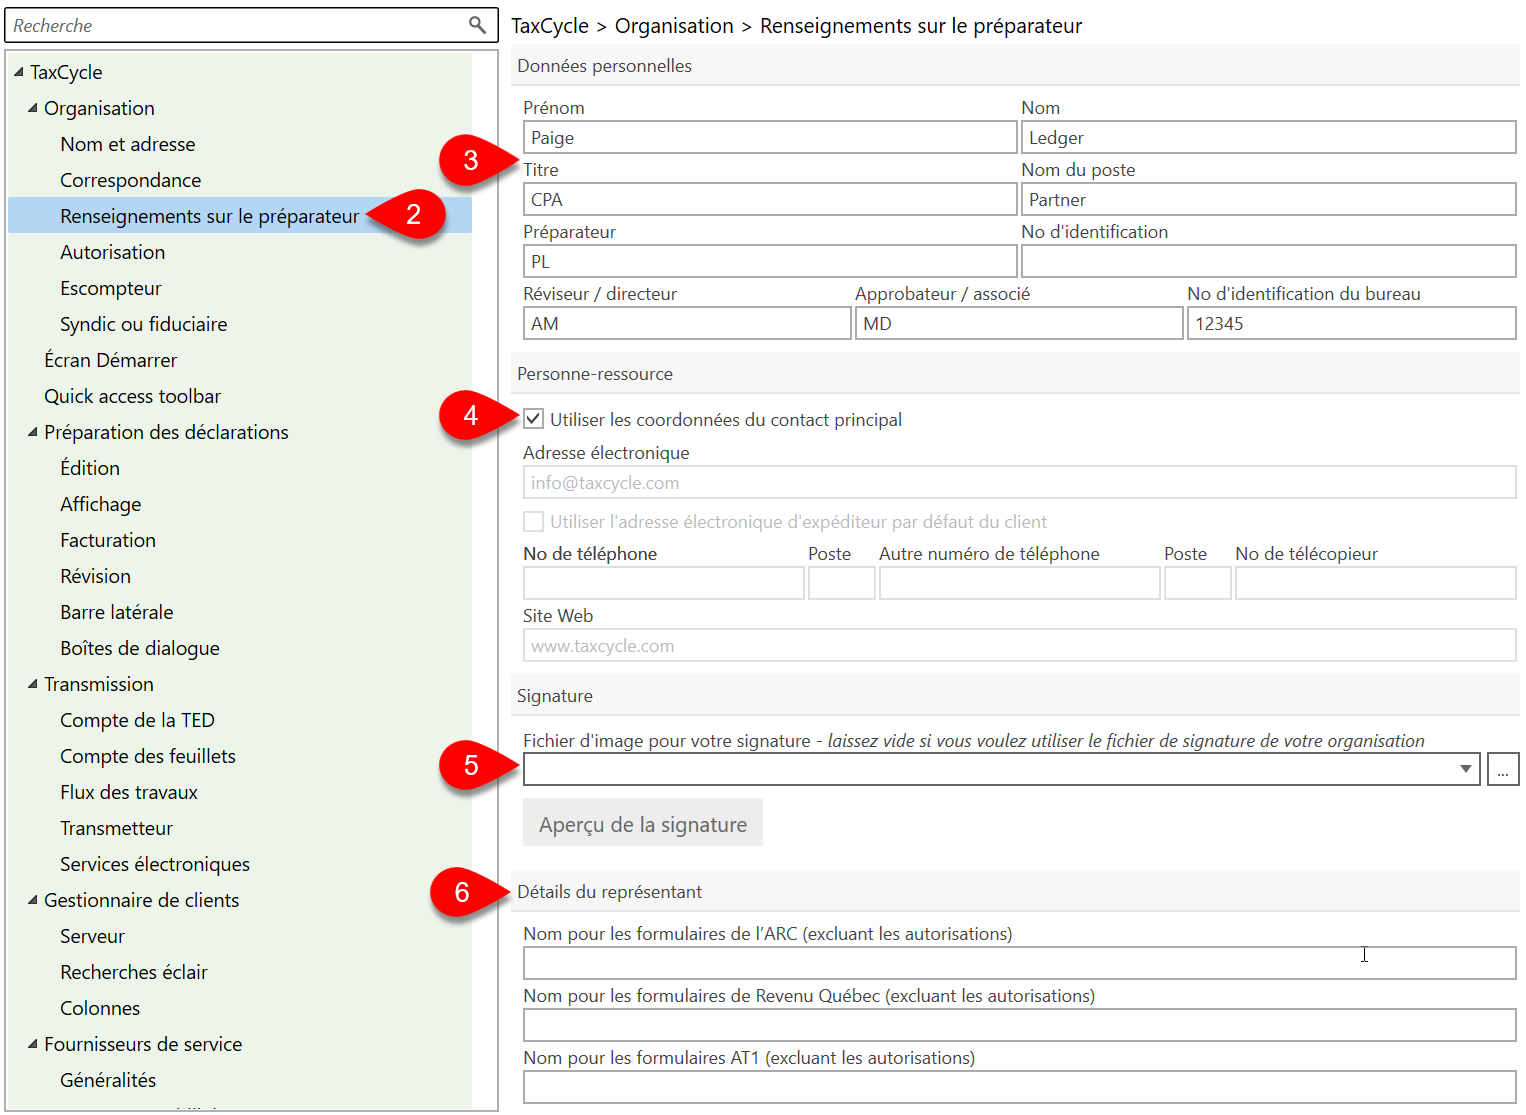
Task: Click the 'No de téléphone' field
Action: 664,583
